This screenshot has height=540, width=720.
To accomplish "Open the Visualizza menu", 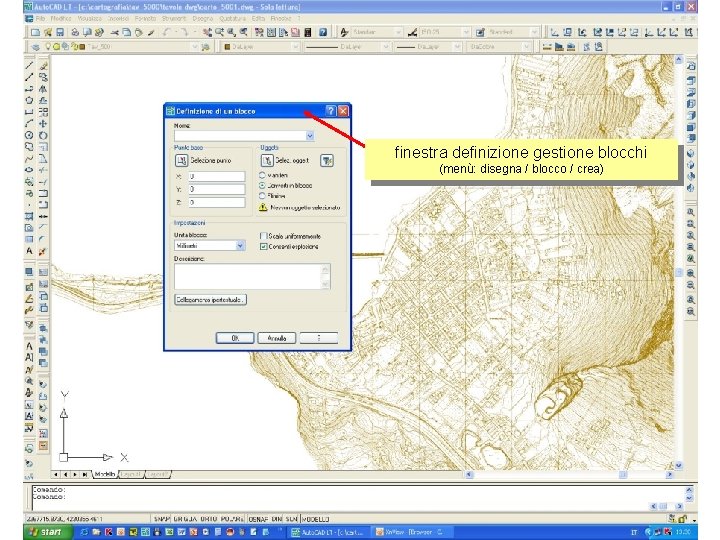I will click(x=90, y=18).
